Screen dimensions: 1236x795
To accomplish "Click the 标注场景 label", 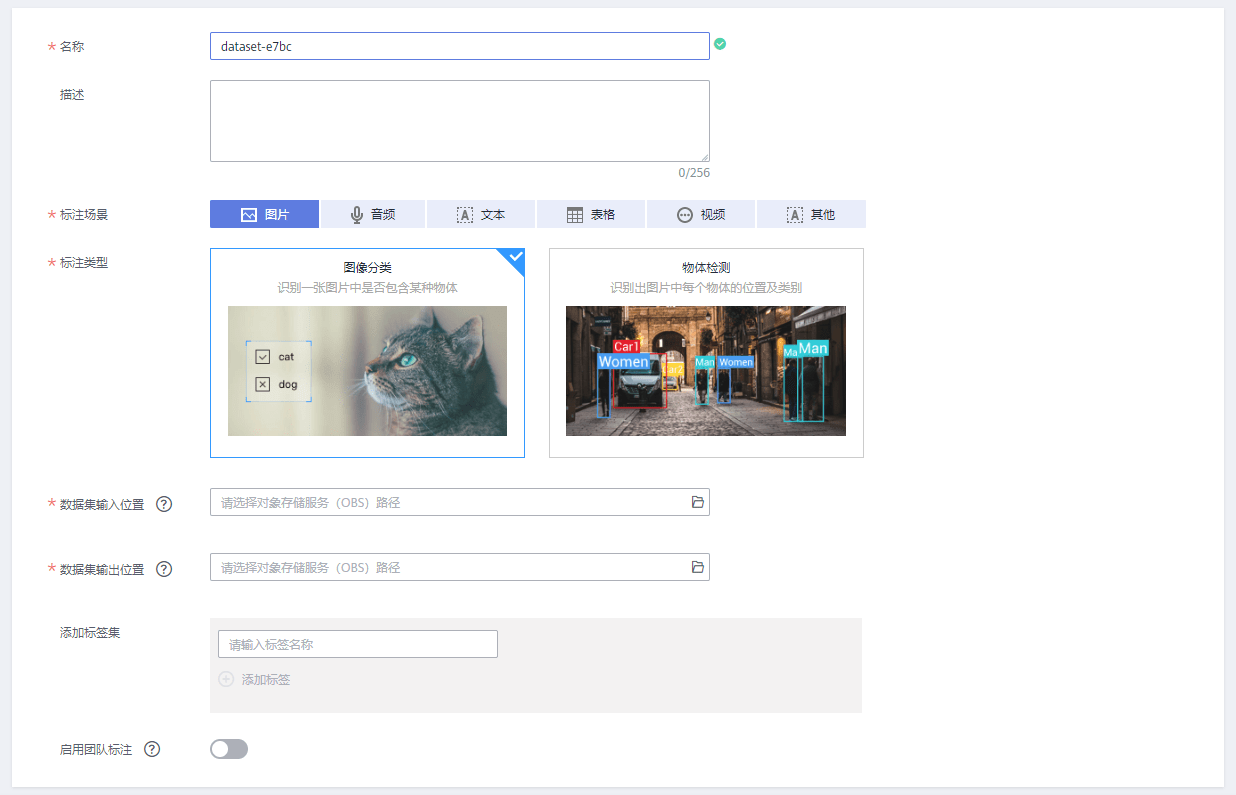I will 84,215.
